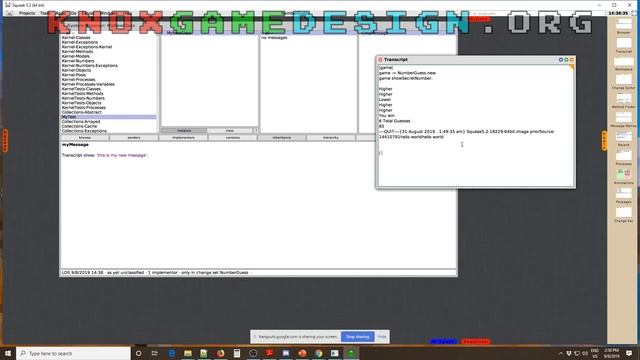Open File Explorer from the taskbar
The image size is (640, 360).
[188, 353]
